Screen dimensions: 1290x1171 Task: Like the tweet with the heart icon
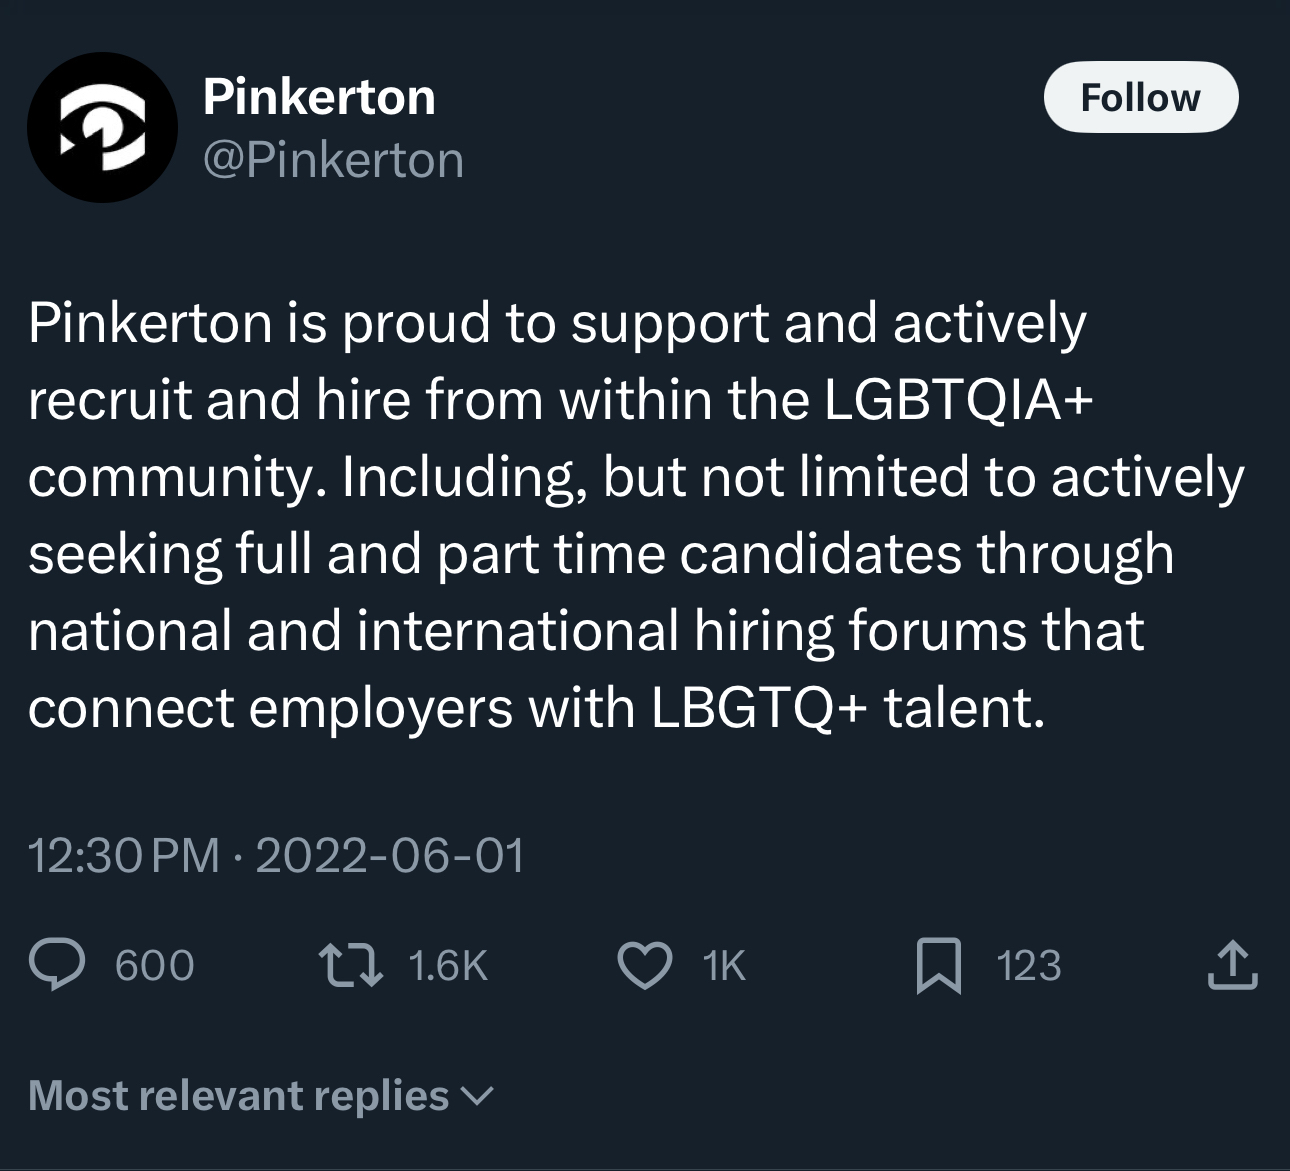(644, 965)
